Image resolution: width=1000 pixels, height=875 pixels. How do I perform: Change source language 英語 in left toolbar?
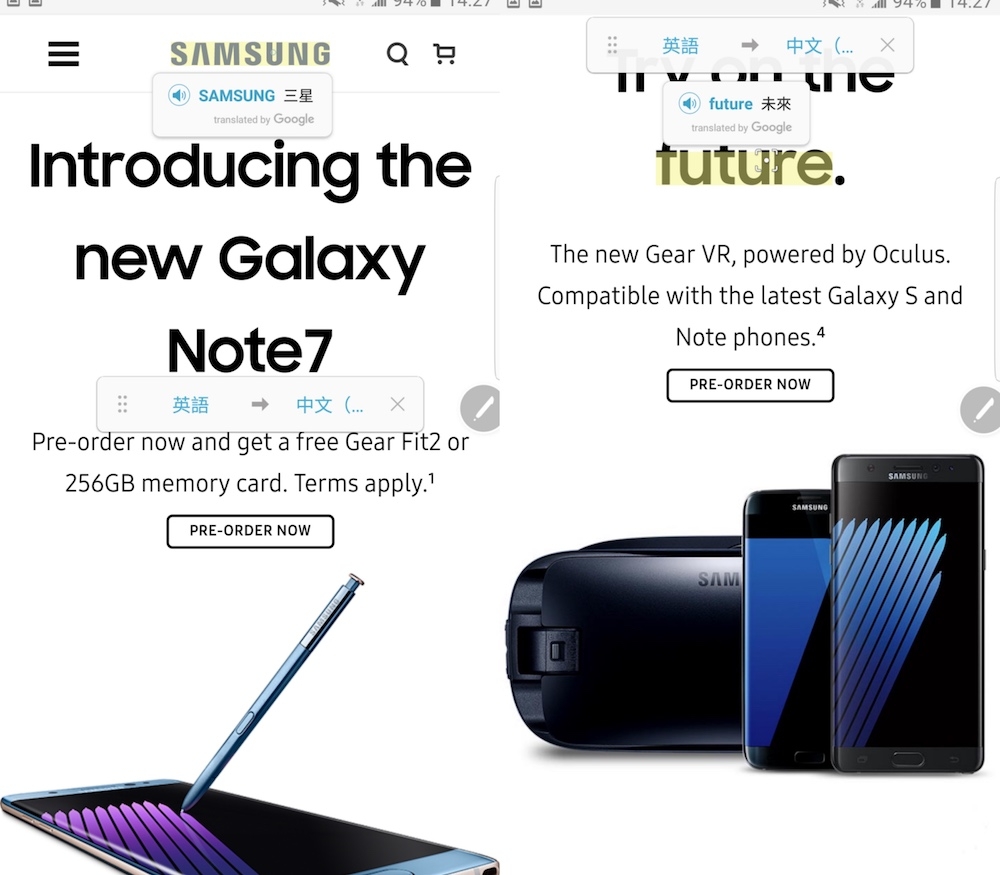point(191,404)
